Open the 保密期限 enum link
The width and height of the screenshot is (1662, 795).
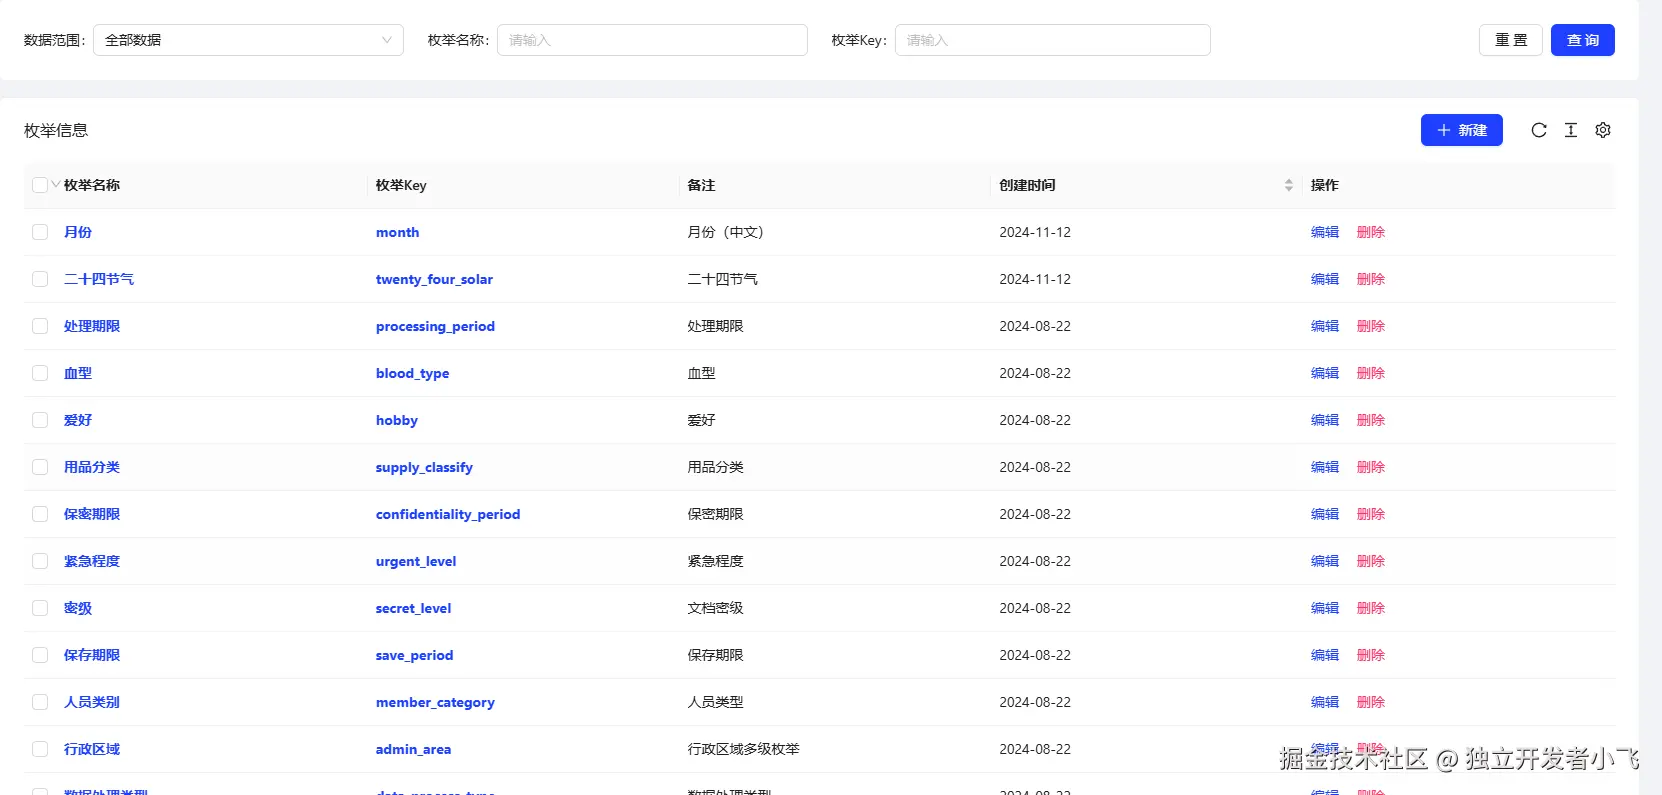[x=92, y=514]
